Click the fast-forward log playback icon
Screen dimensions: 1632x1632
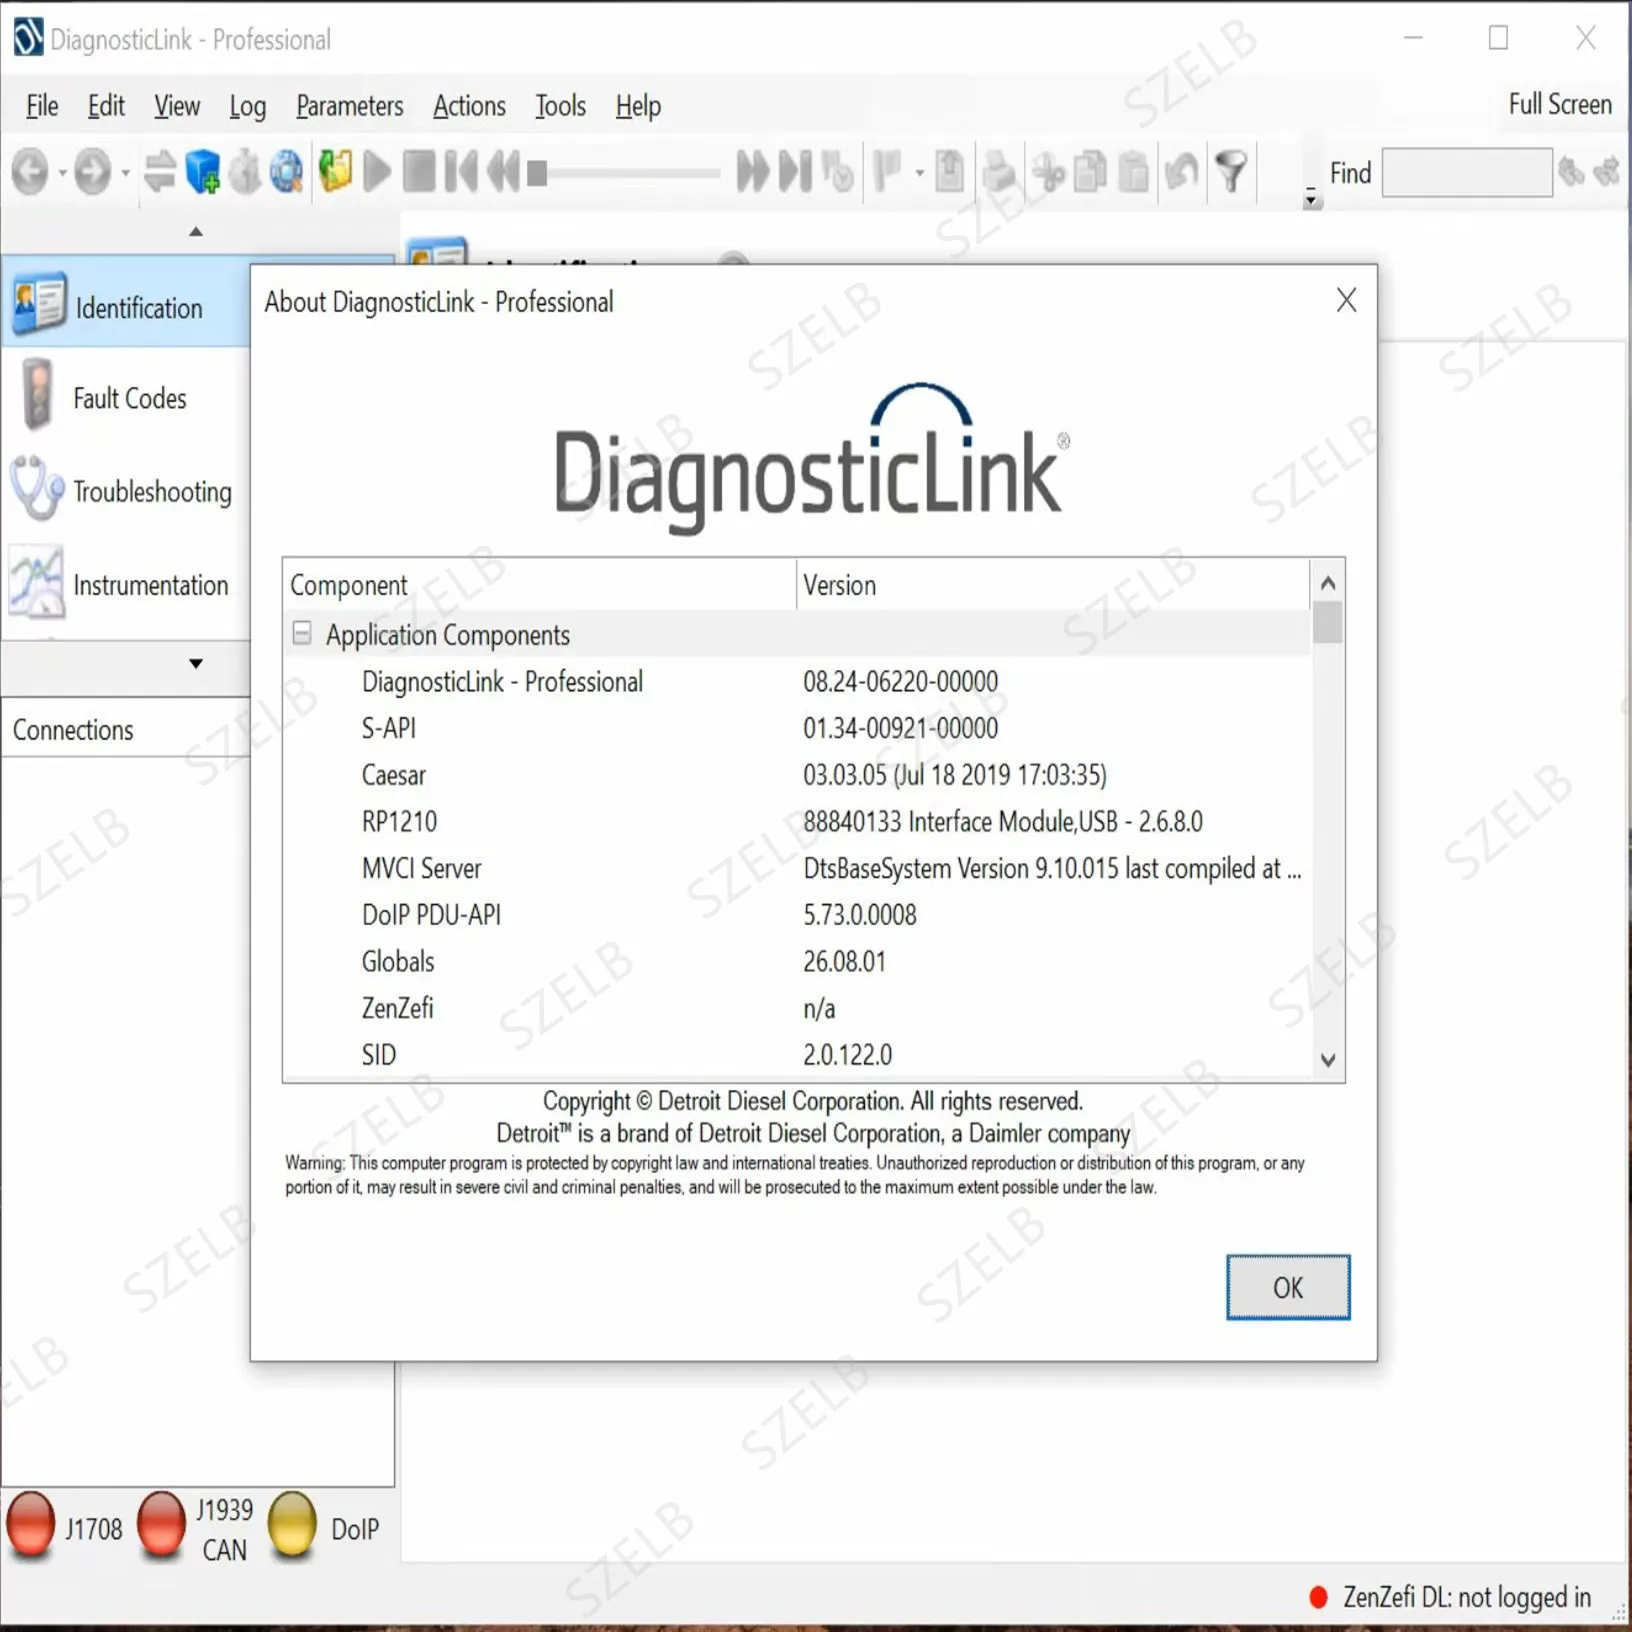point(753,172)
